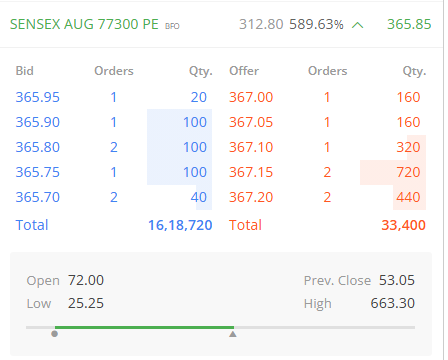The width and height of the screenshot is (448, 360).
Task: Click the gray open-price dot on range bar
Action: [55, 334]
